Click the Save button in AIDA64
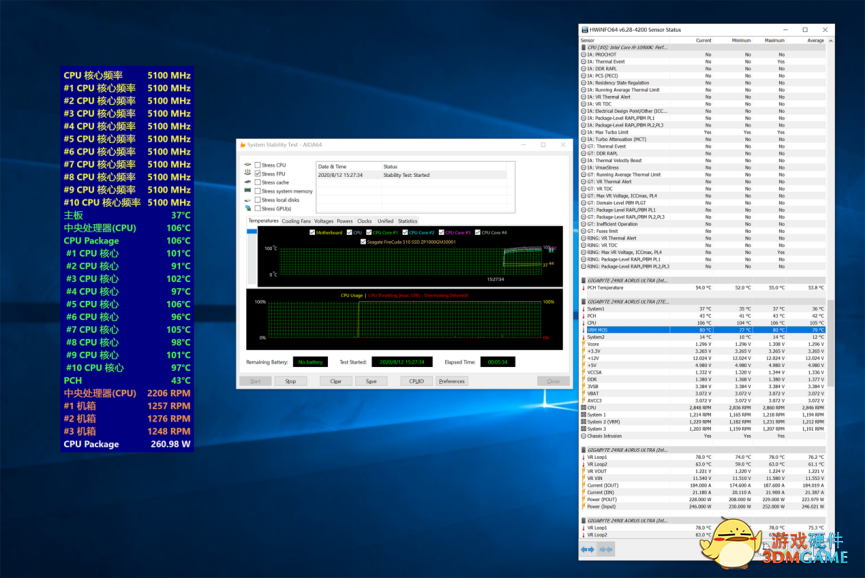Image resolution: width=865 pixels, height=578 pixels. (x=371, y=381)
